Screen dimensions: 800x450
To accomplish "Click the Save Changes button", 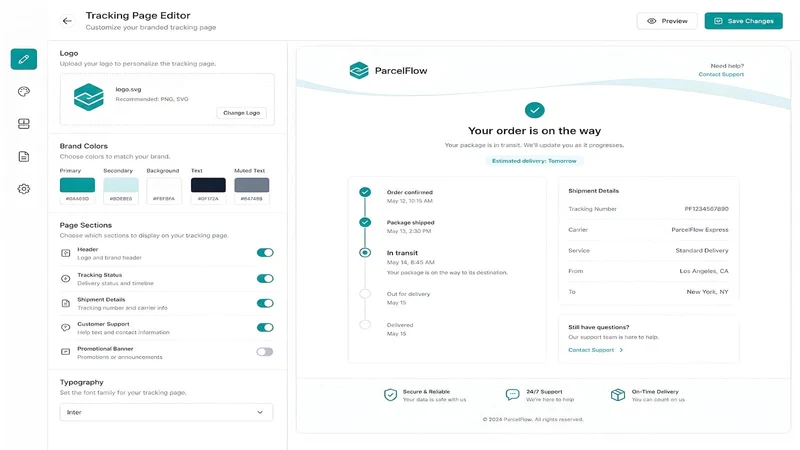I will pos(743,21).
